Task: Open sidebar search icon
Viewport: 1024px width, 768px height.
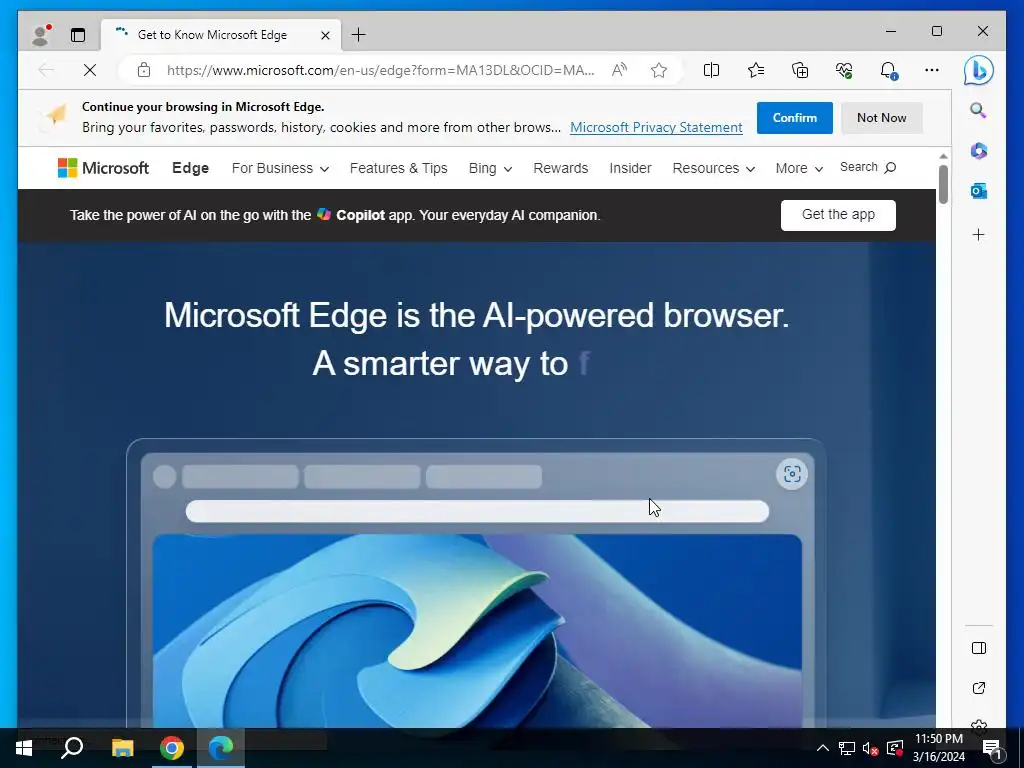Action: (978, 110)
